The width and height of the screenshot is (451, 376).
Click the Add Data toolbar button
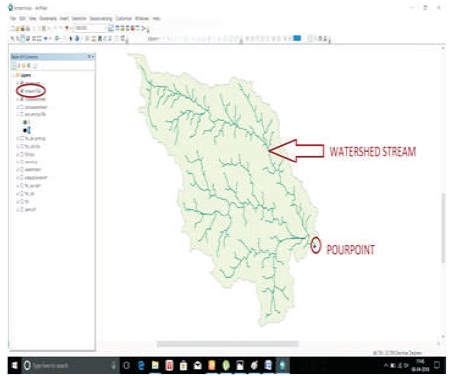(x=67, y=28)
